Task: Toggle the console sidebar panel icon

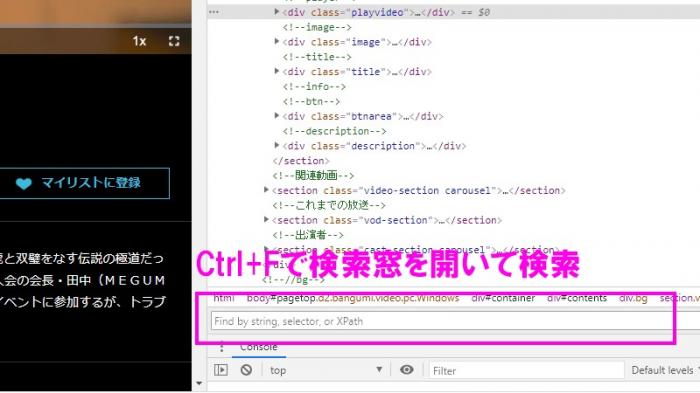Action: click(221, 370)
